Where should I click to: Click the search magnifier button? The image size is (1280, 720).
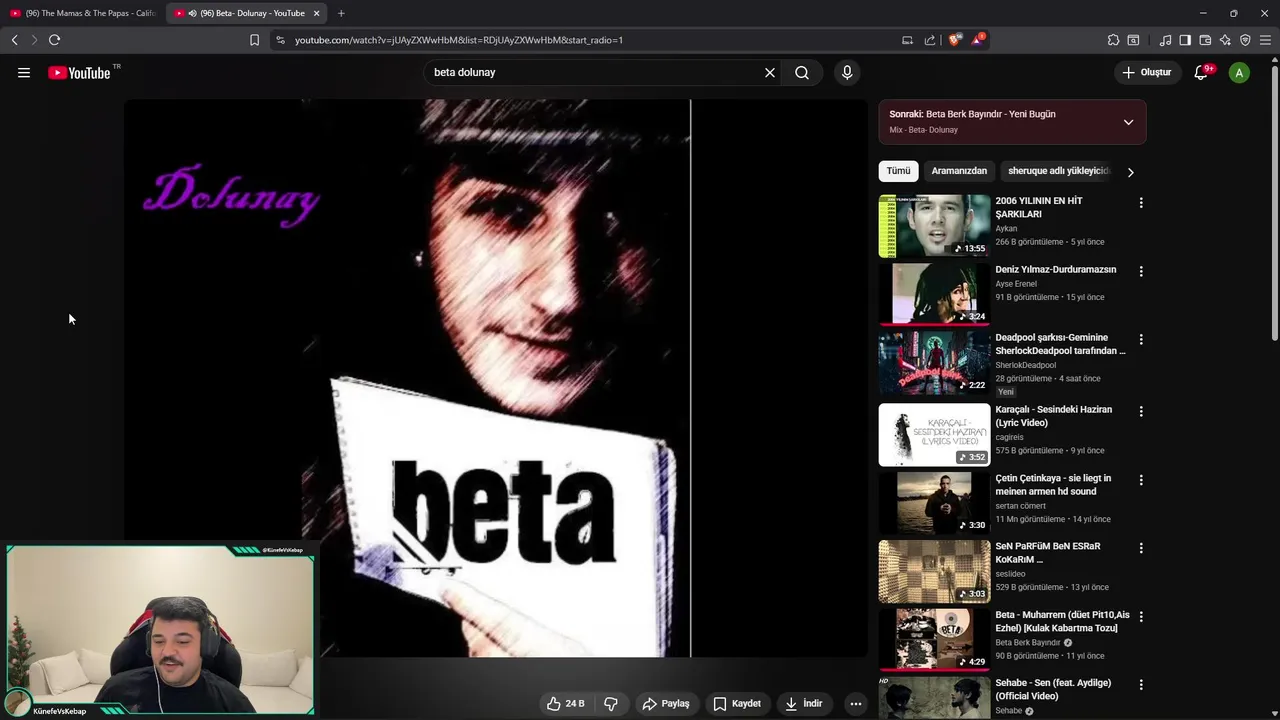(x=802, y=72)
